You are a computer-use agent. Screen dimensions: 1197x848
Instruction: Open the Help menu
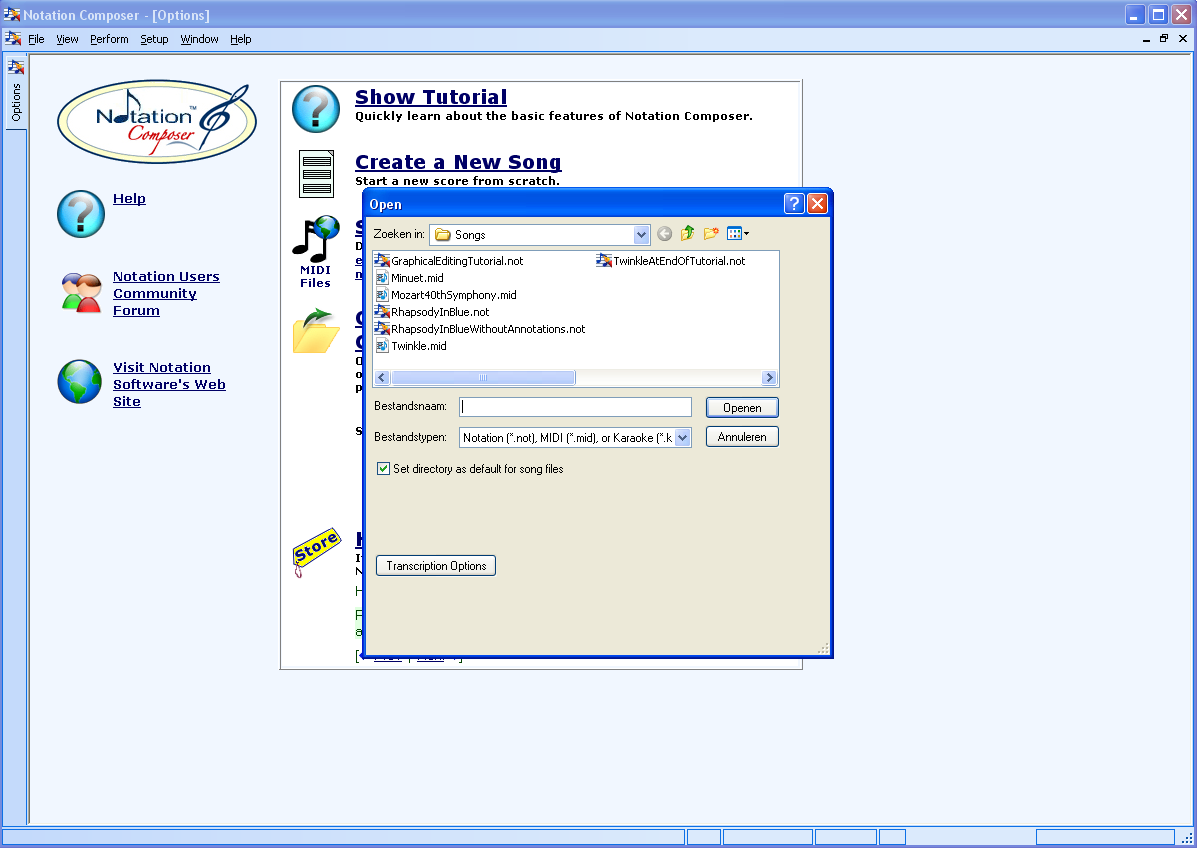[240, 39]
